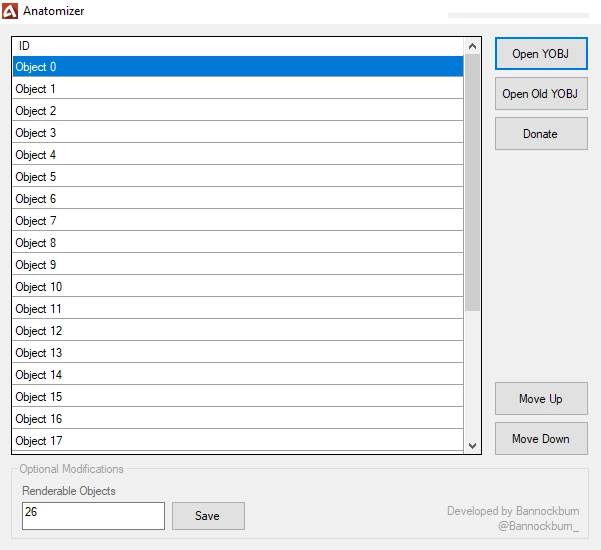Save the renderable objects value
The width and height of the screenshot is (601, 550).
pyautogui.click(x=208, y=516)
